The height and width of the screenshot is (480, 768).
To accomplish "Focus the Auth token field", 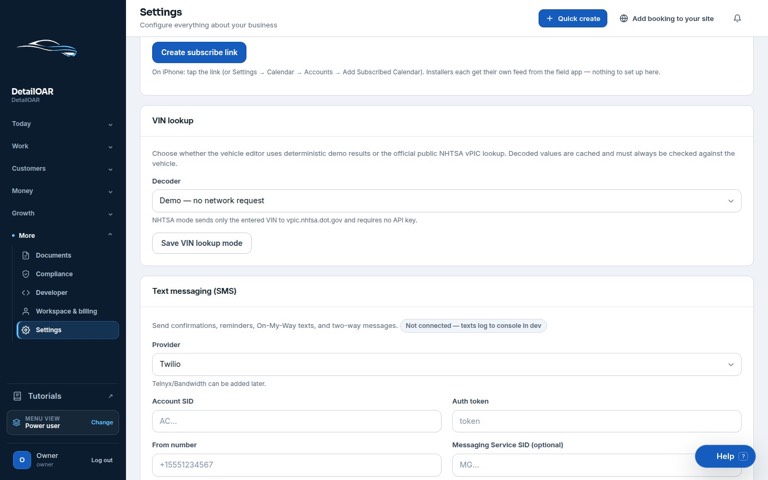I will (597, 421).
